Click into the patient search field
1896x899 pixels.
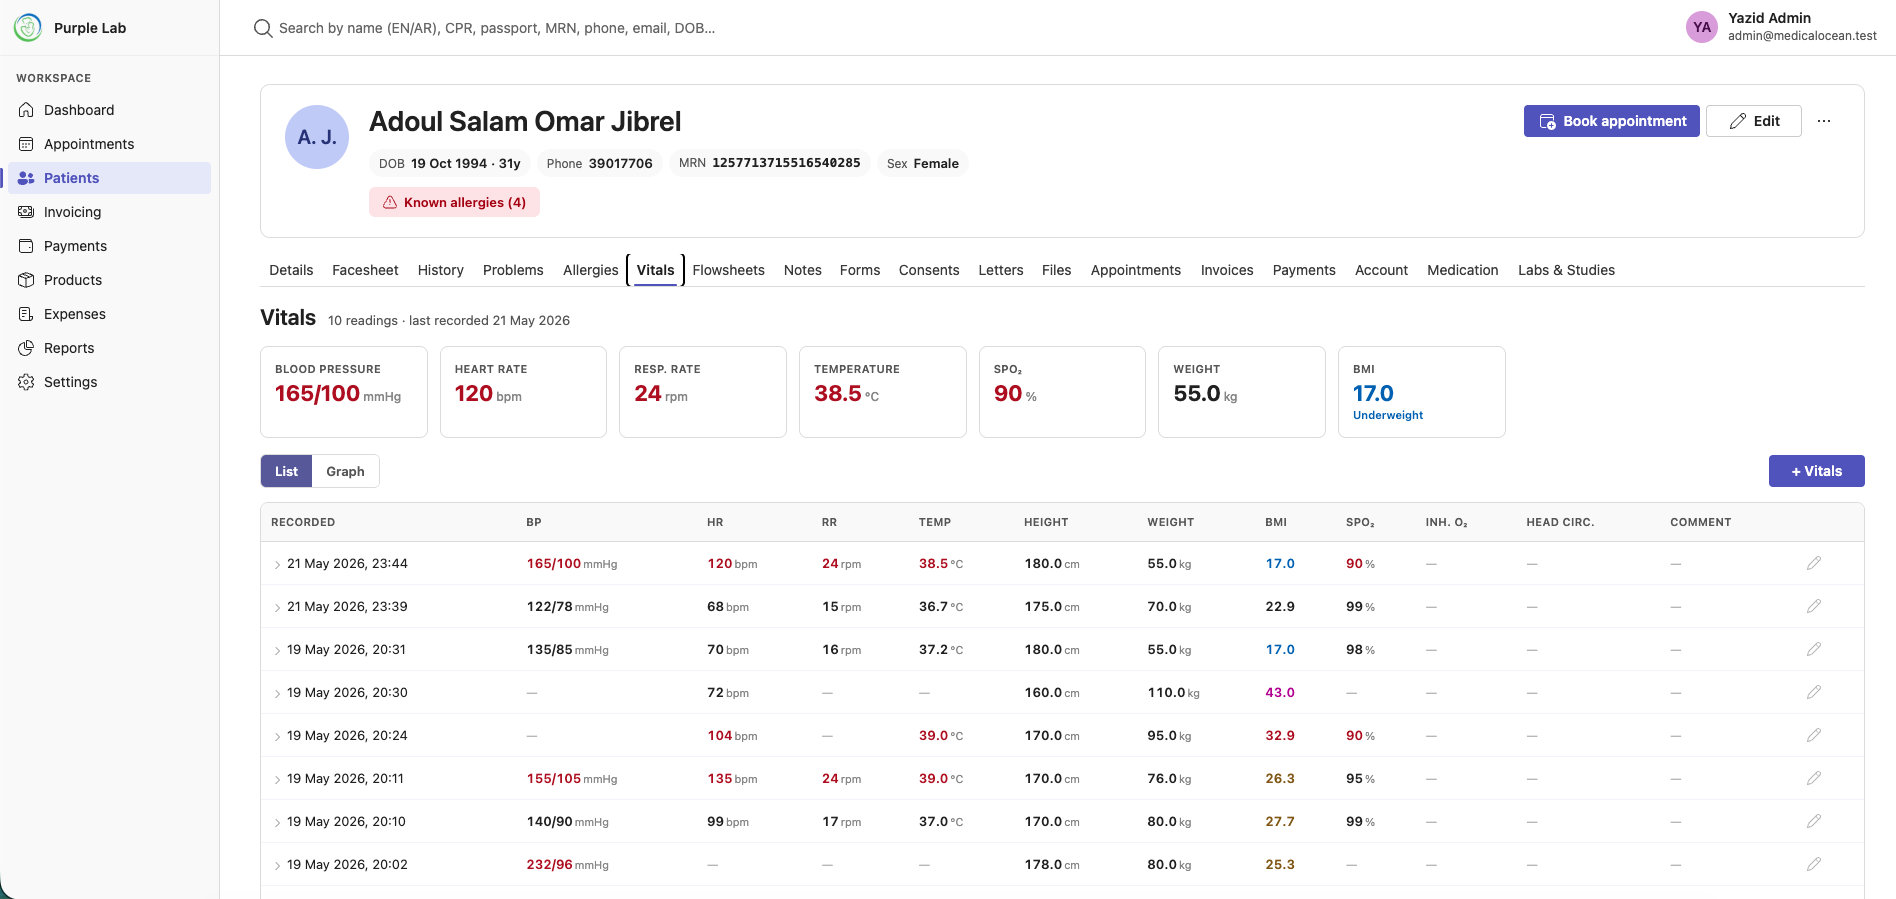click(x=497, y=28)
